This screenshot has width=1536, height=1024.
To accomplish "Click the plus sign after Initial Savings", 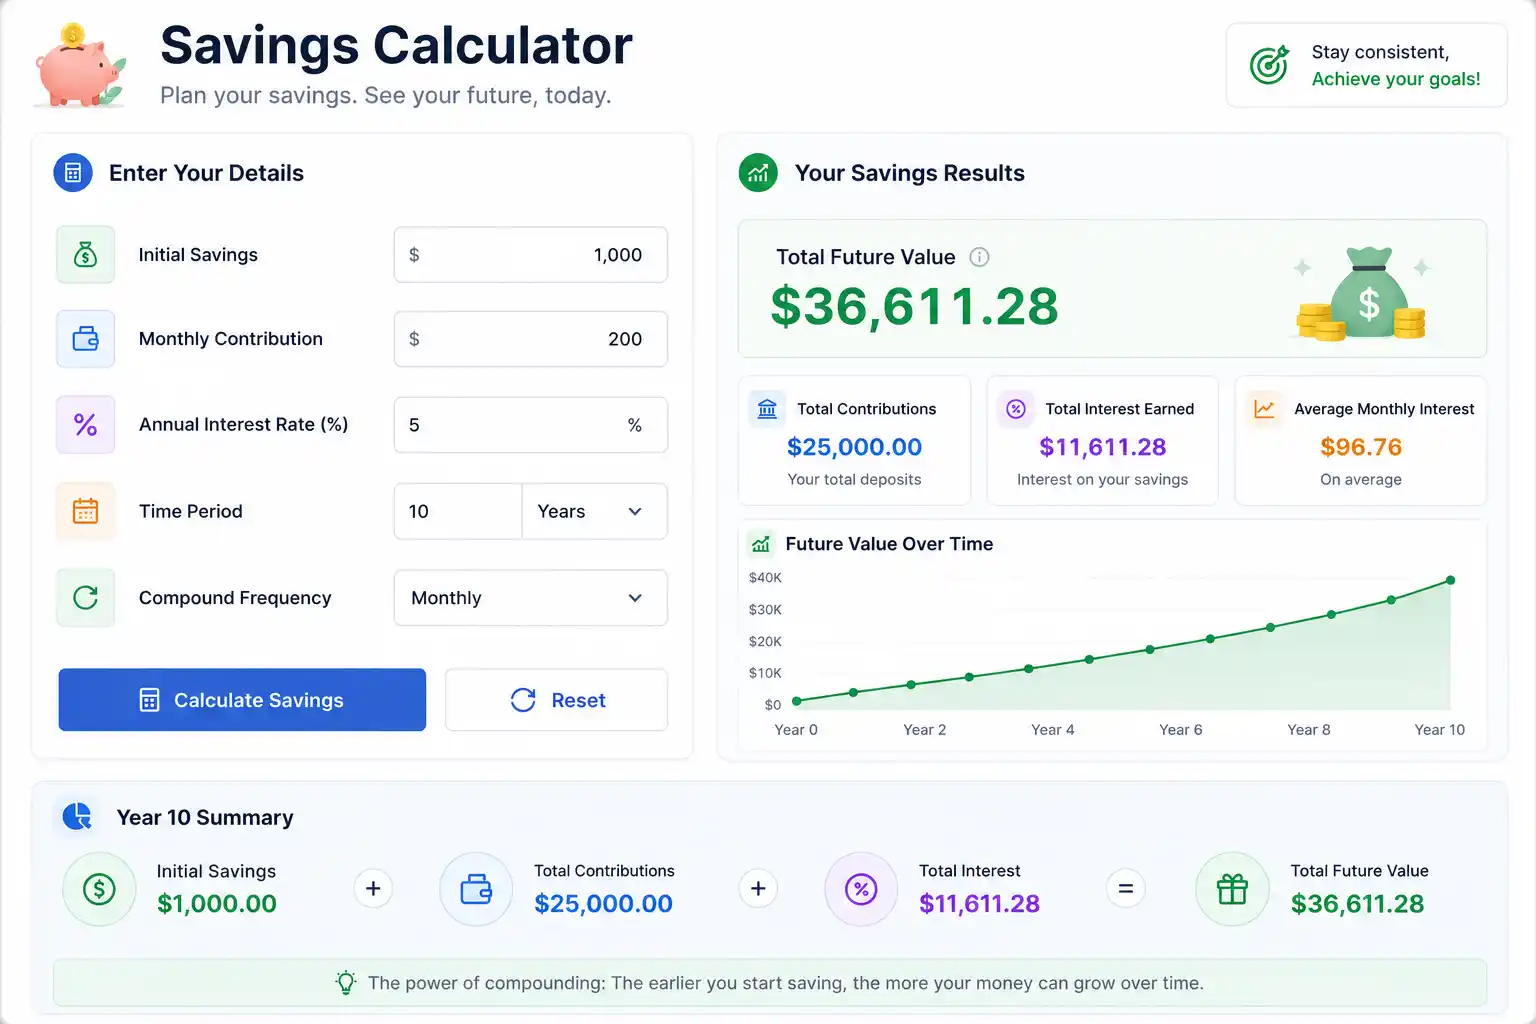I will tap(373, 888).
